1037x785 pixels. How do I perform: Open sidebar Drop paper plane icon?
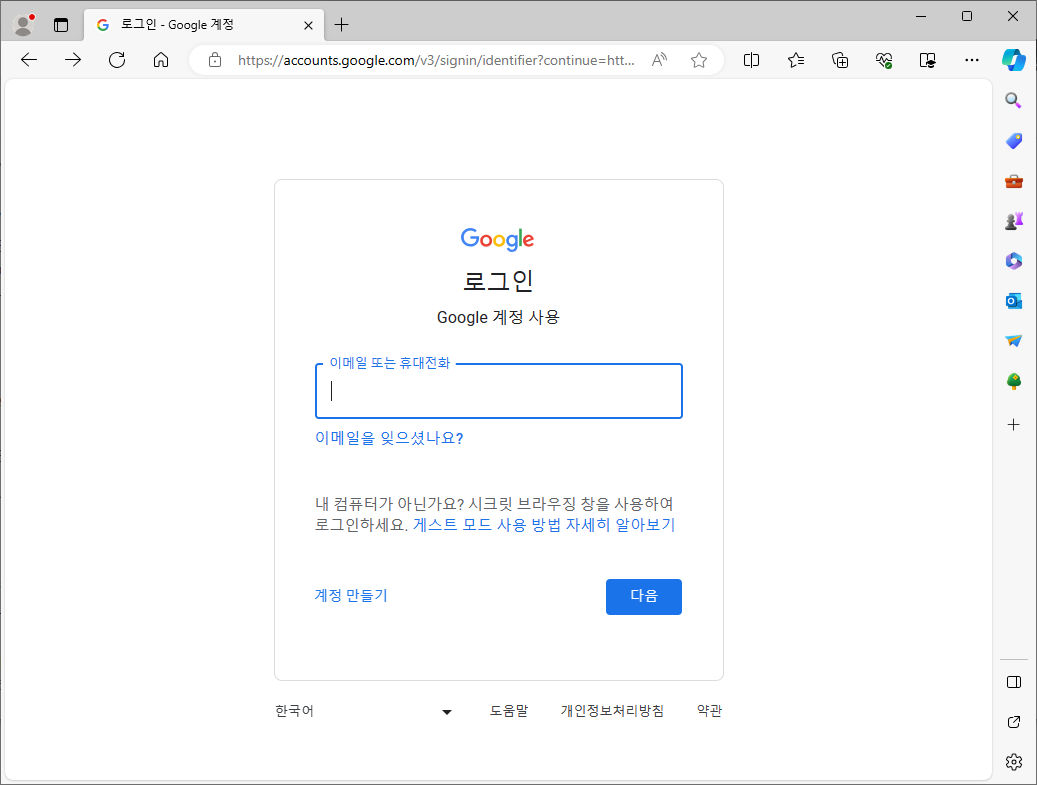(x=1013, y=341)
